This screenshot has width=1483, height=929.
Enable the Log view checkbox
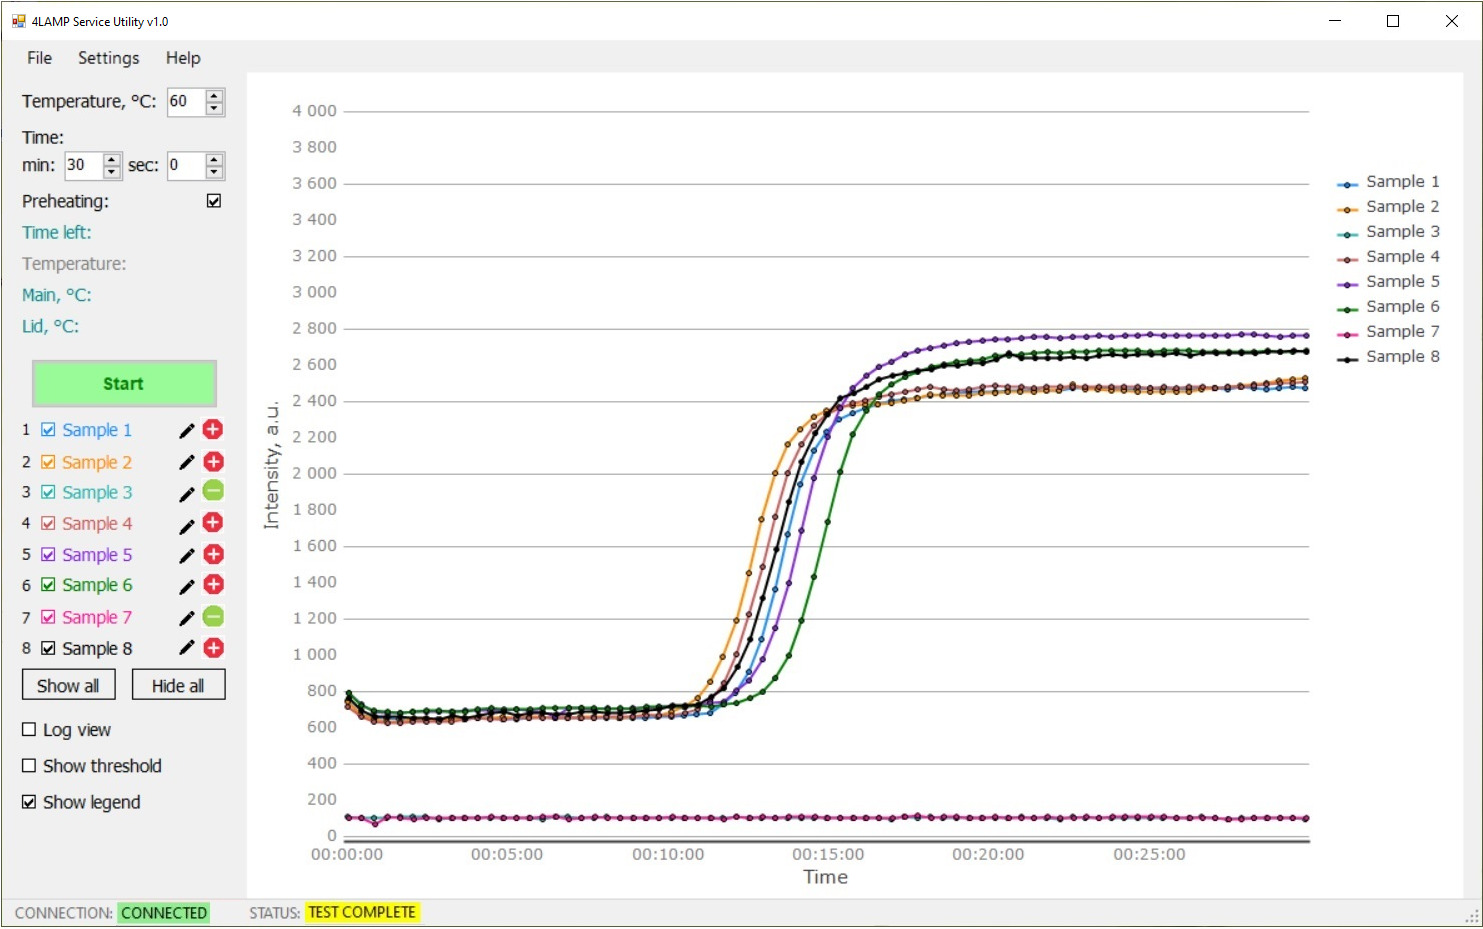[x=29, y=730]
